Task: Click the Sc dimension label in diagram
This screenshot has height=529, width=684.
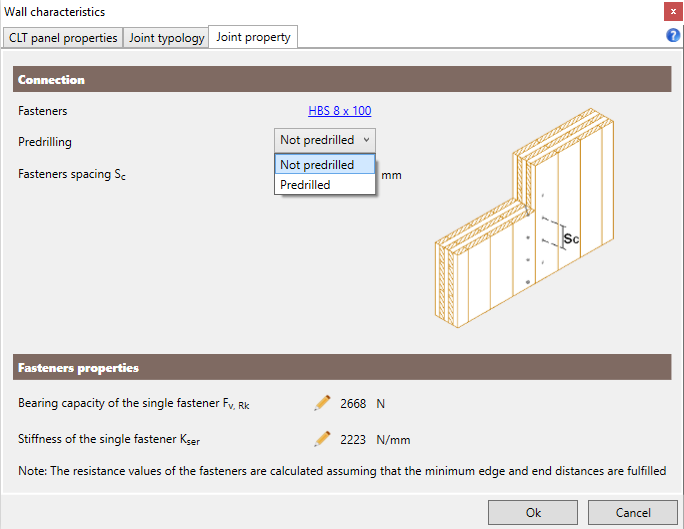Action: [571, 239]
